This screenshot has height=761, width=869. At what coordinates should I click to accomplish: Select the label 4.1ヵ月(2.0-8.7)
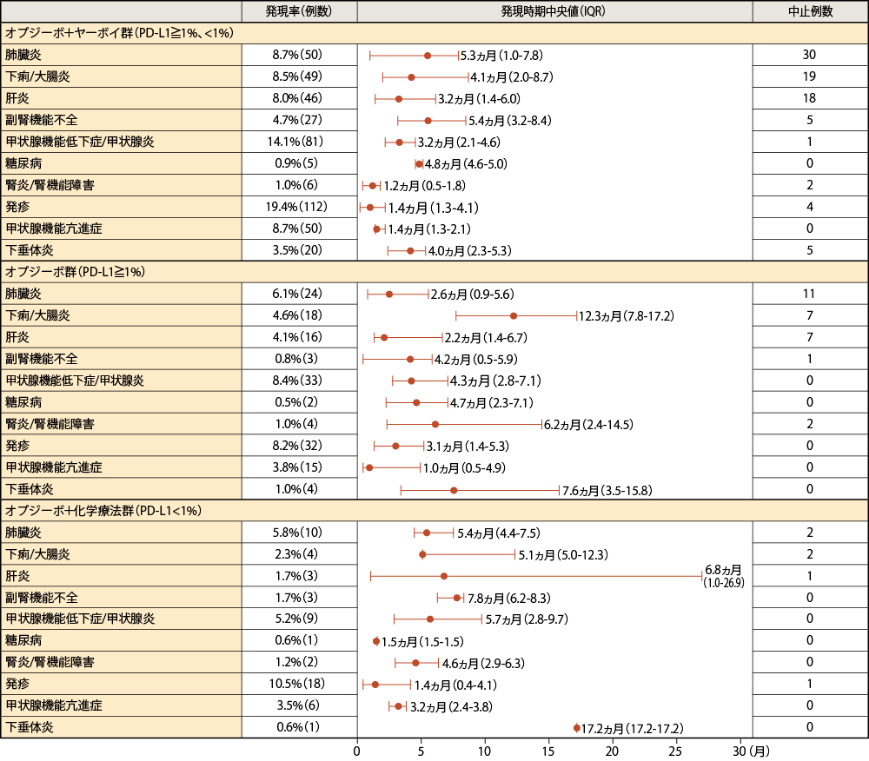[512, 77]
